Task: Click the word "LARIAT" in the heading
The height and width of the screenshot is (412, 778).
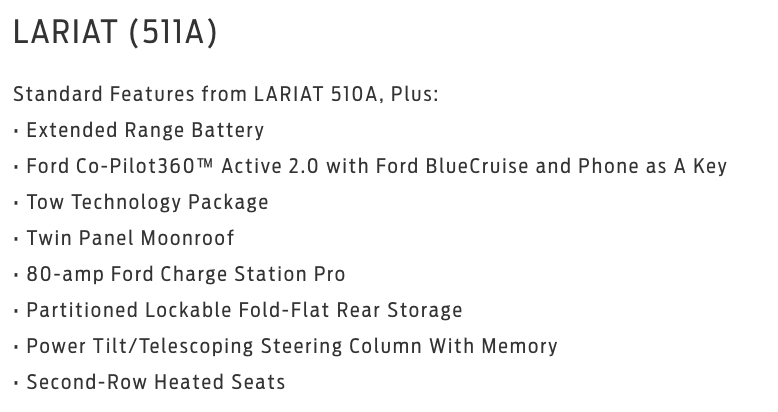Action: click(x=66, y=33)
